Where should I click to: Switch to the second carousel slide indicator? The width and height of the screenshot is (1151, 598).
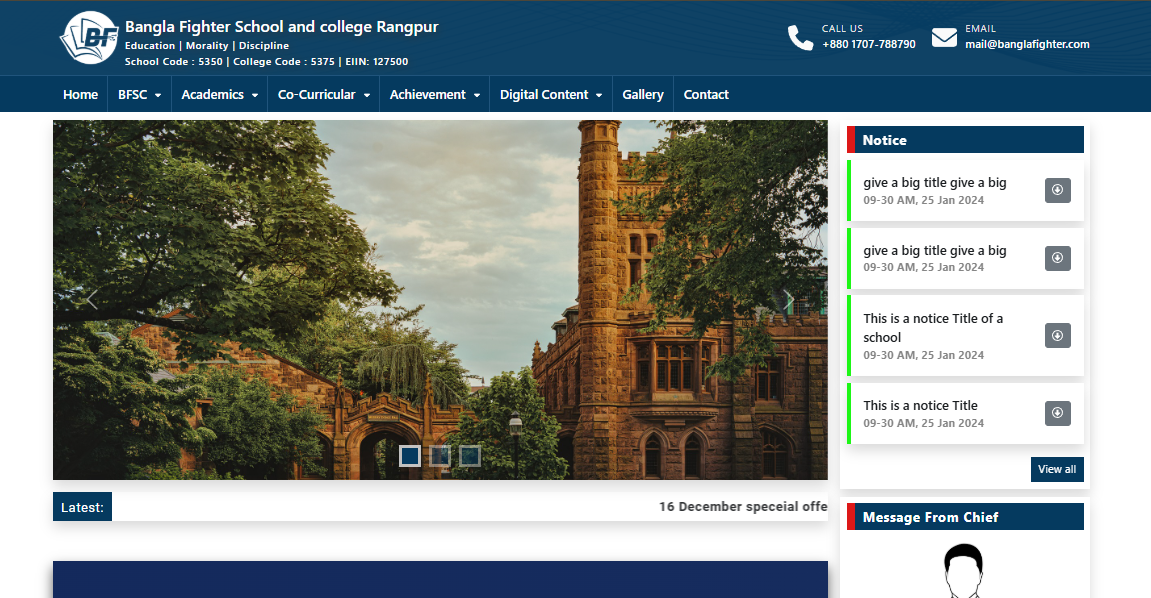[x=440, y=456]
